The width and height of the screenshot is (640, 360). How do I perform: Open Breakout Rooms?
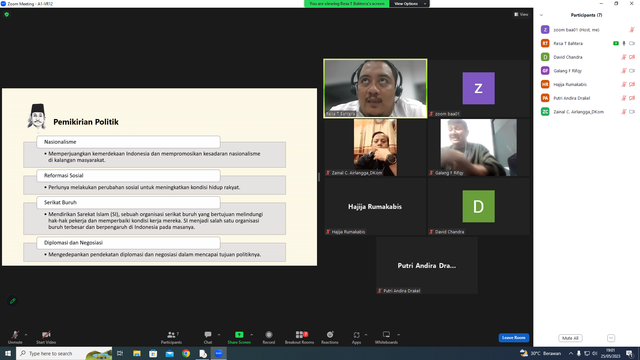(300, 337)
